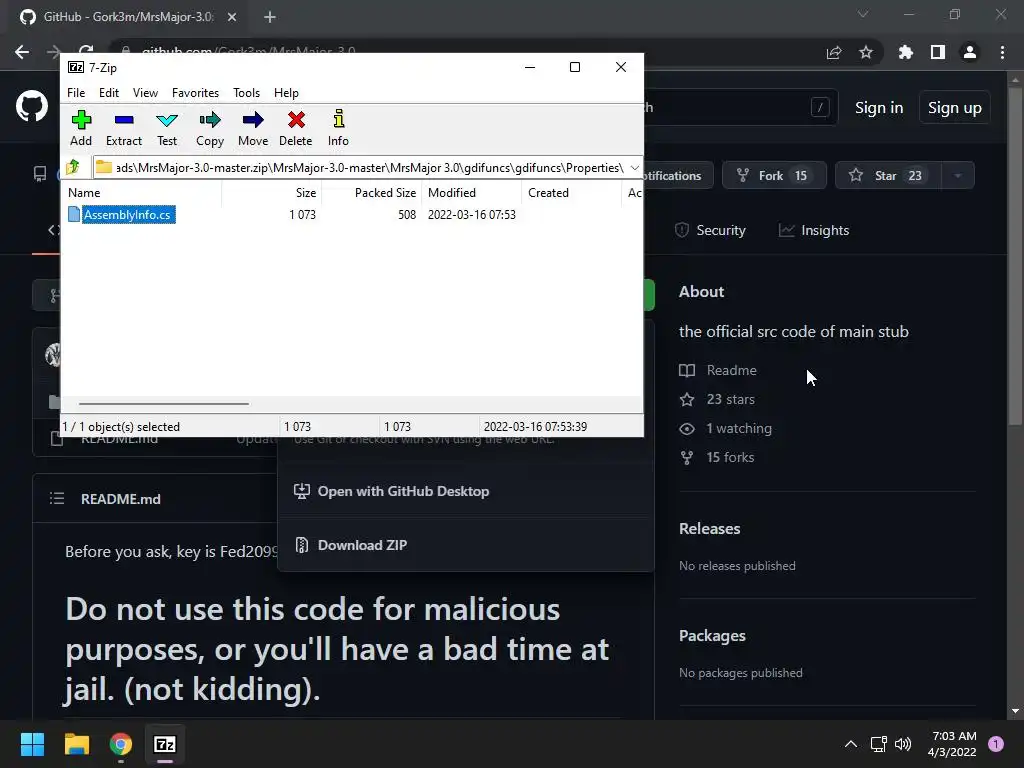This screenshot has width=1024, height=768.
Task: Open Chrome three-dot menu
Action: 1002,52
